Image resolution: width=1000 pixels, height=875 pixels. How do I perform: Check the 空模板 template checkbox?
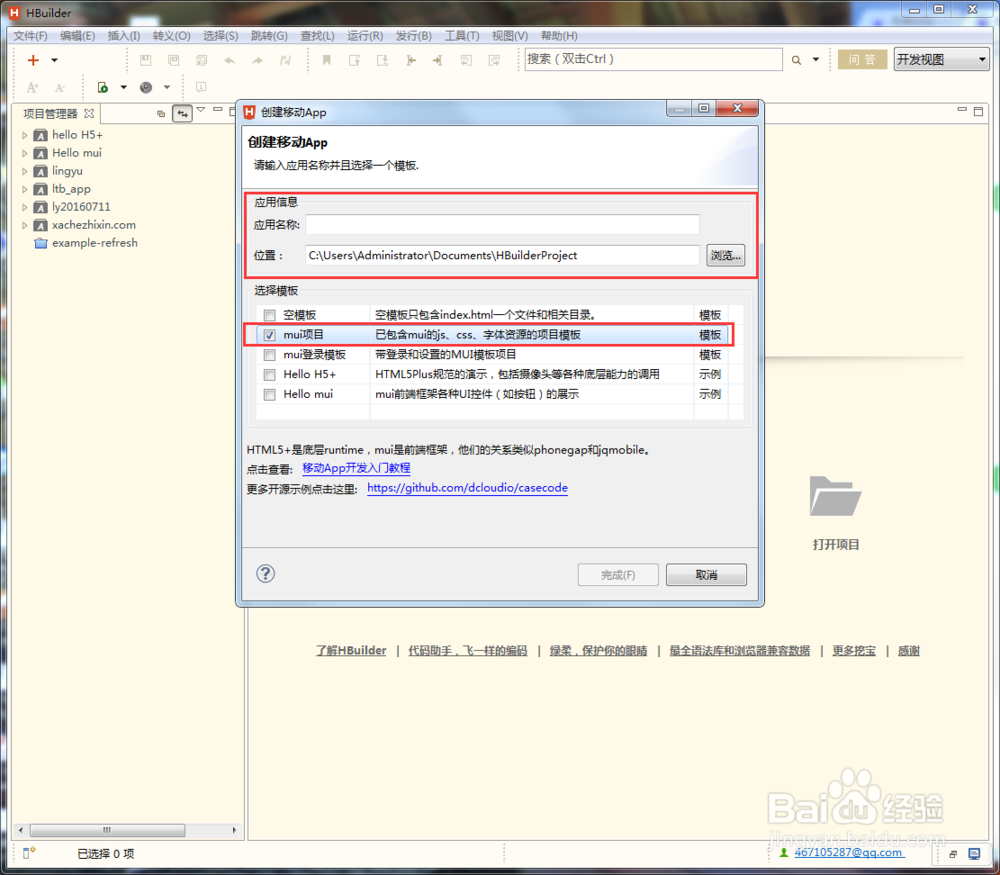pos(270,315)
